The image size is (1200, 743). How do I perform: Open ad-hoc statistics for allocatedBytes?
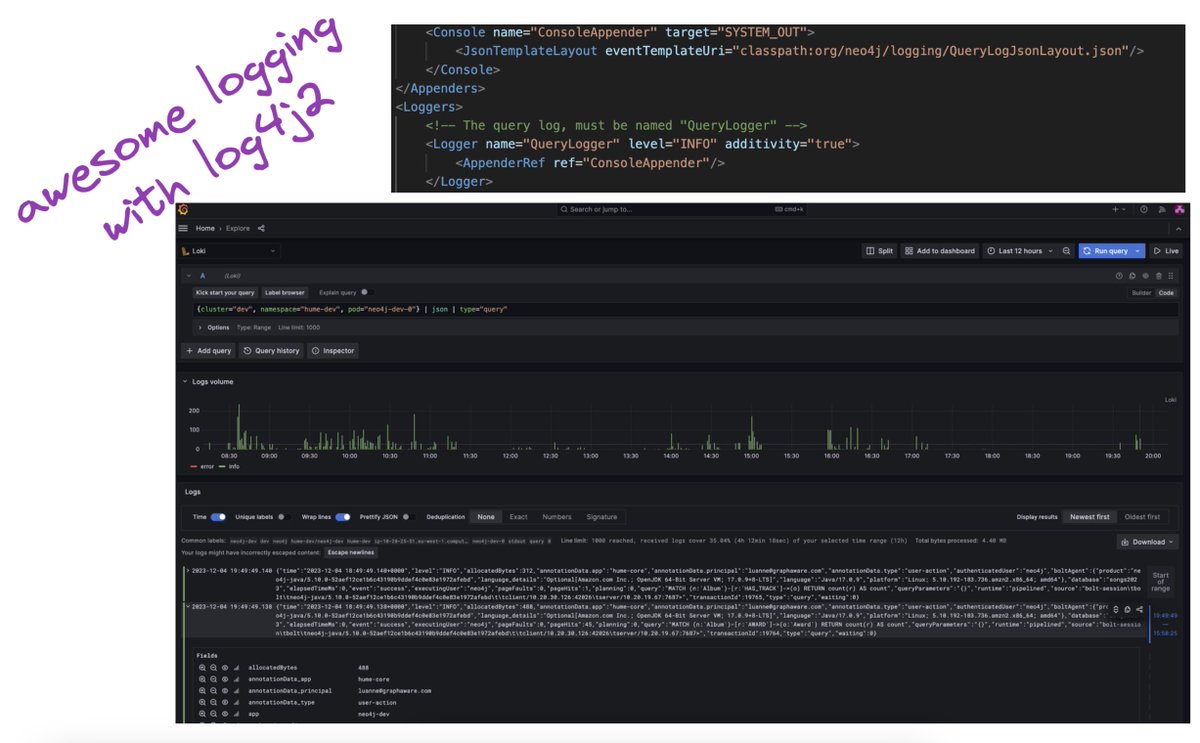pyautogui.click(x=236, y=667)
